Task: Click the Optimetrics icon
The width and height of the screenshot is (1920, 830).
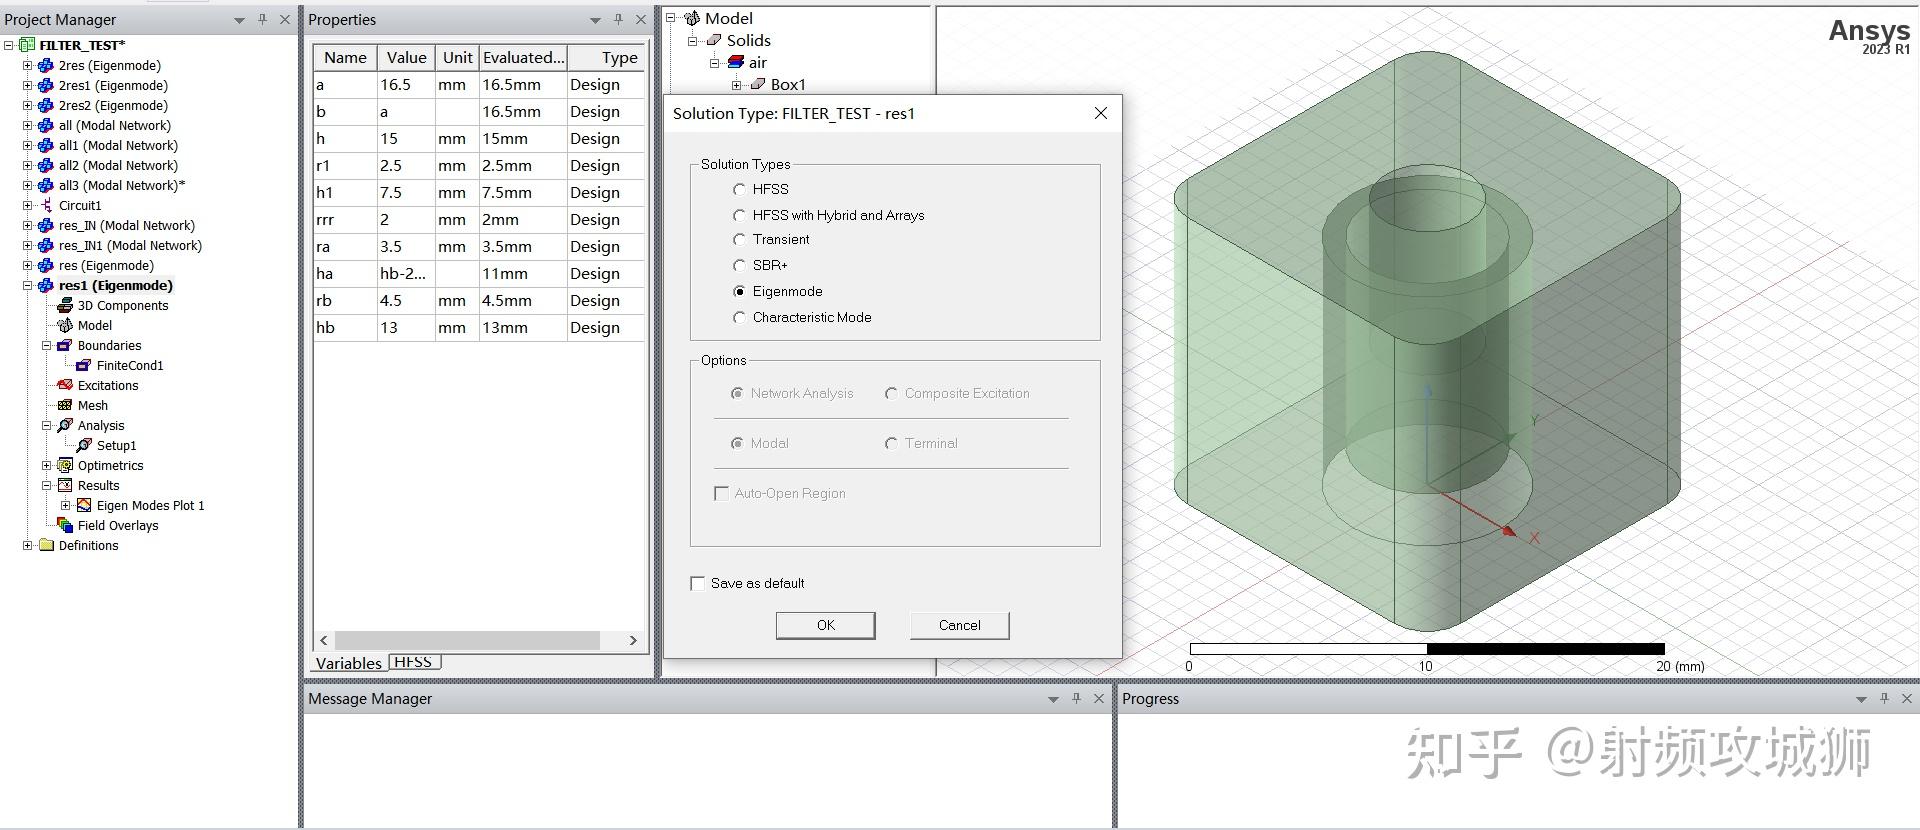Action: [x=65, y=465]
